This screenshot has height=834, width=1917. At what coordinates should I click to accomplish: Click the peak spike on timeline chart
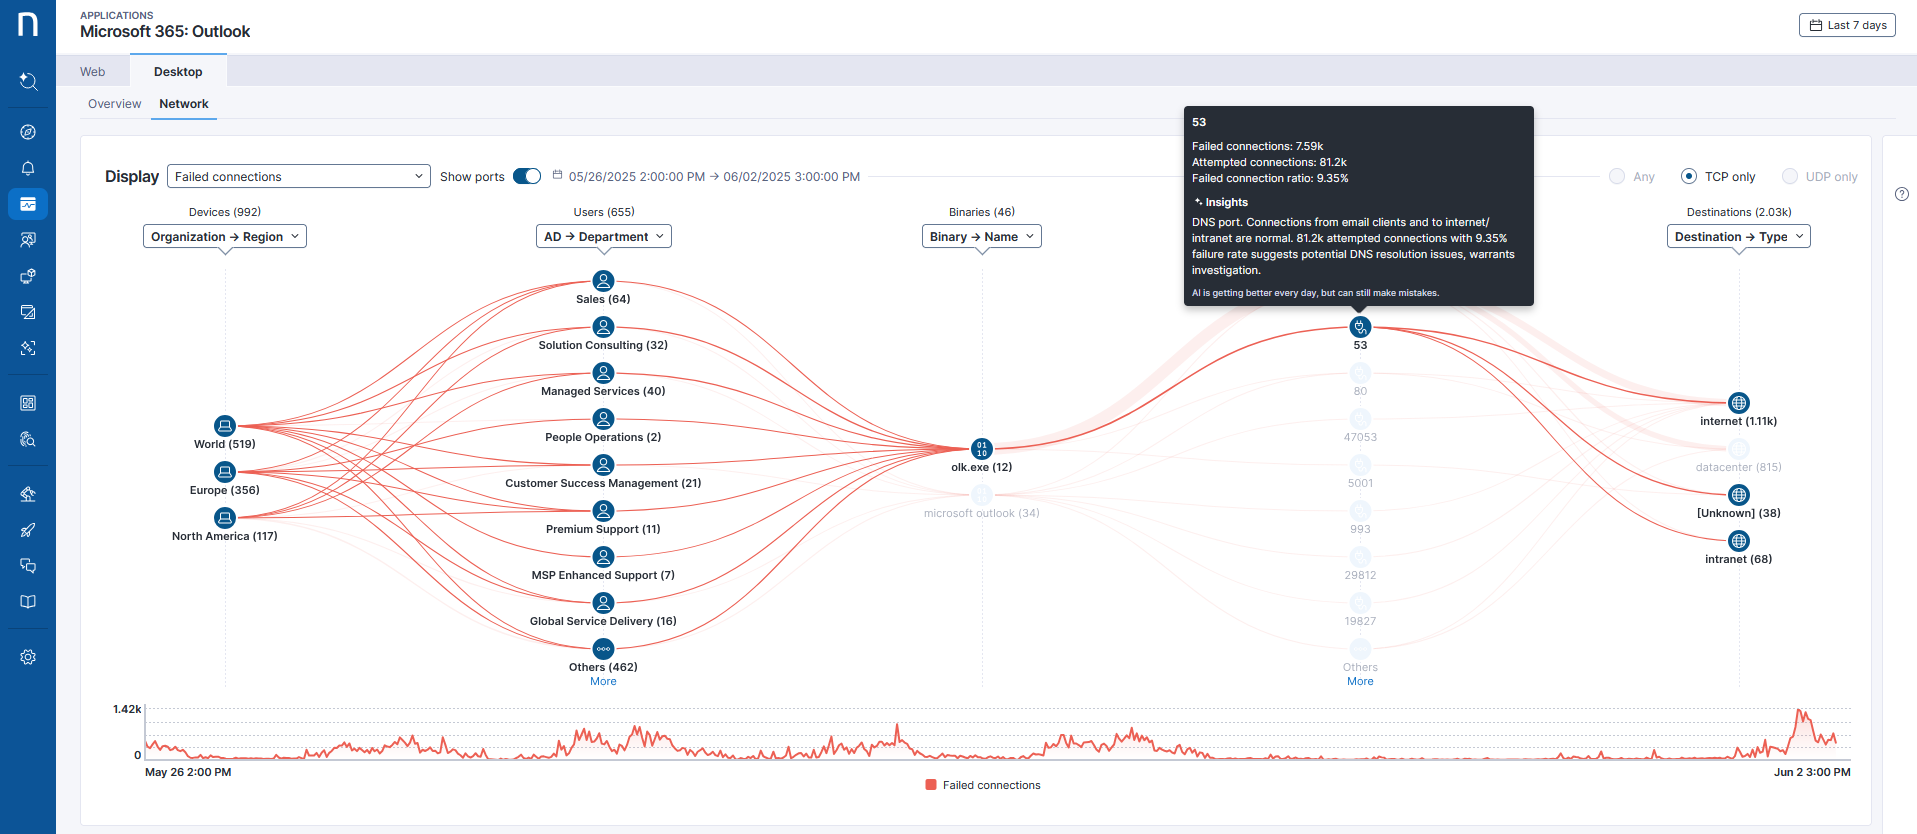[x=1800, y=713]
